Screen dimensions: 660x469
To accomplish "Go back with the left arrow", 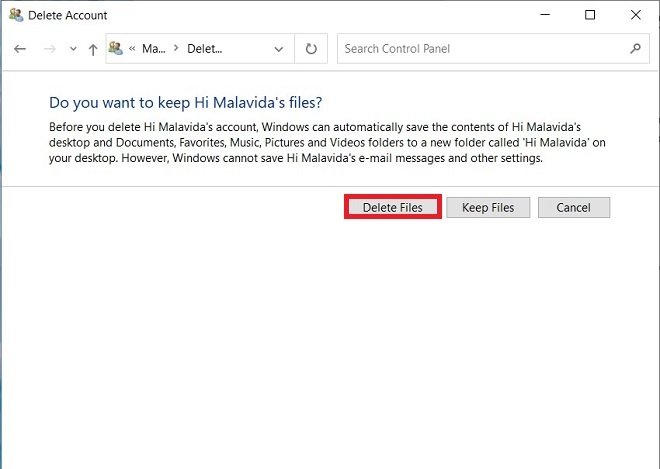I will pyautogui.click(x=20, y=49).
